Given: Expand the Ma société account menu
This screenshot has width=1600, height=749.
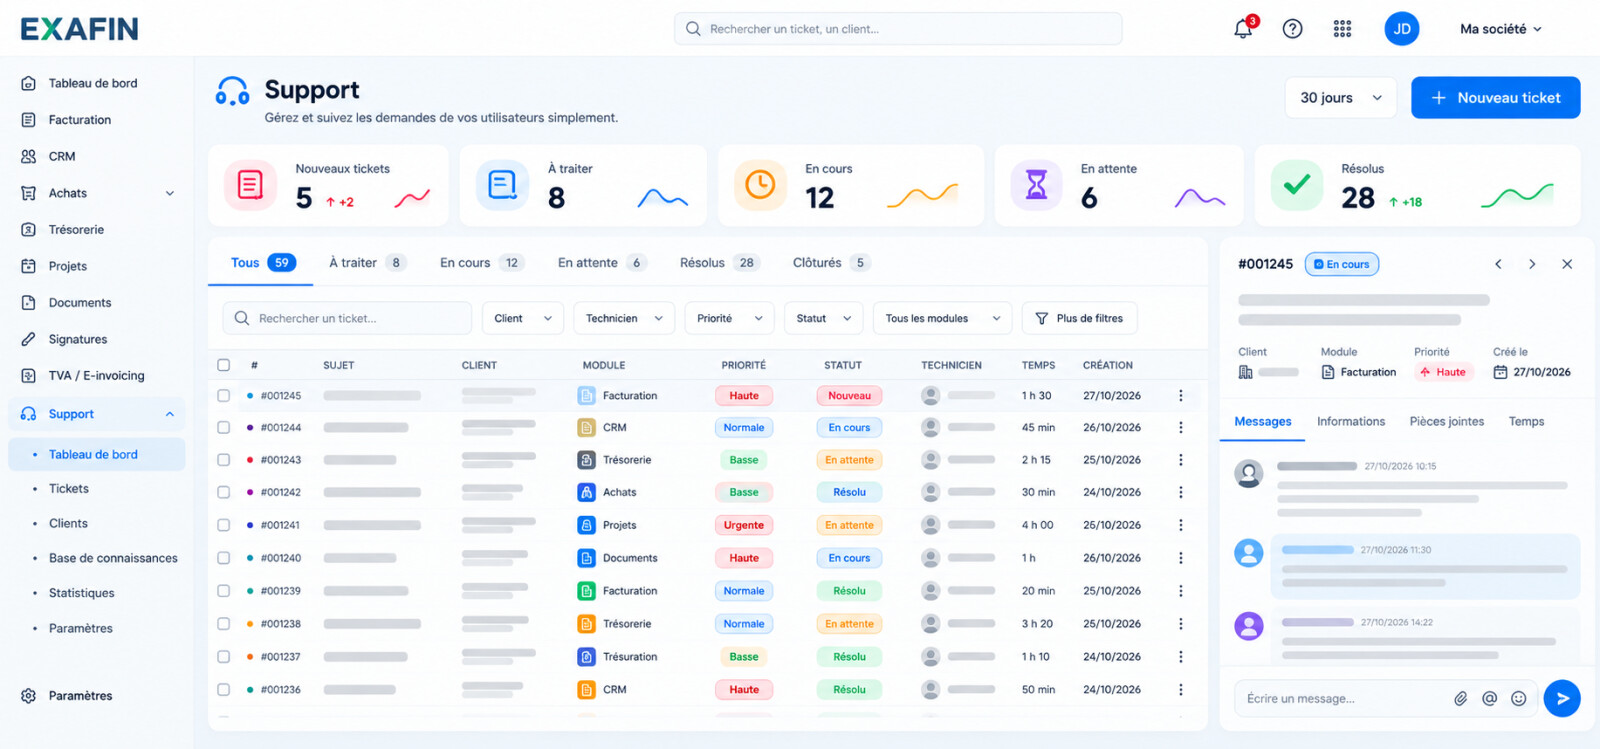Looking at the screenshot, I should click(x=1501, y=29).
